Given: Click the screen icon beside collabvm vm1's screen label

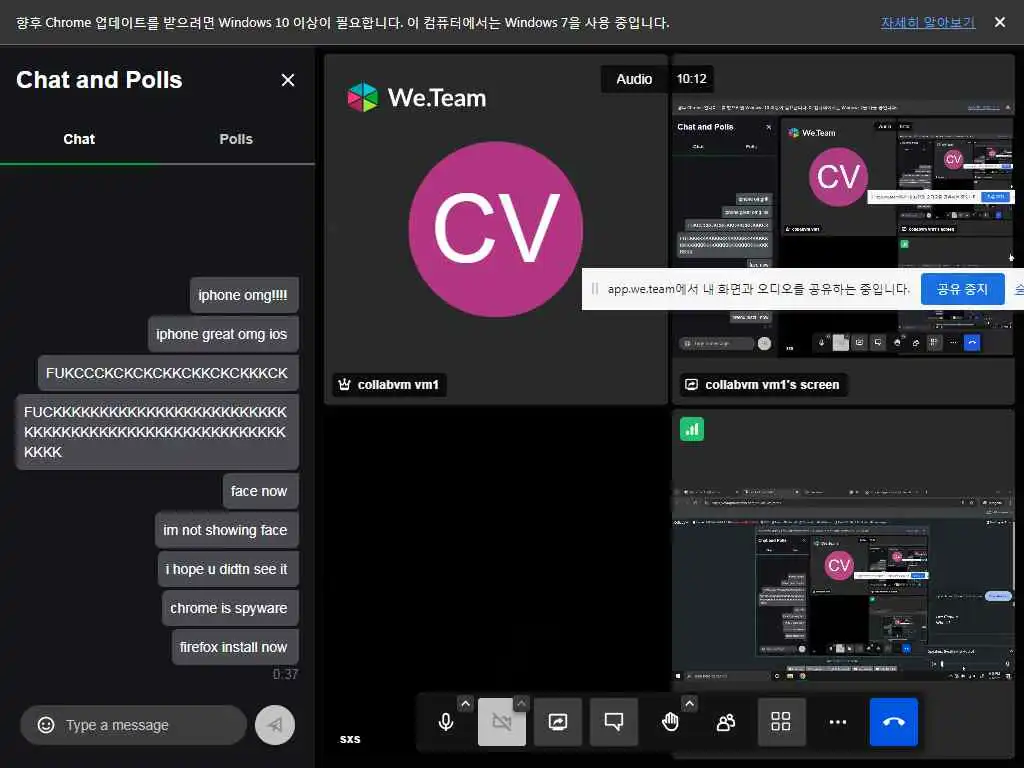Looking at the screenshot, I should [692, 385].
